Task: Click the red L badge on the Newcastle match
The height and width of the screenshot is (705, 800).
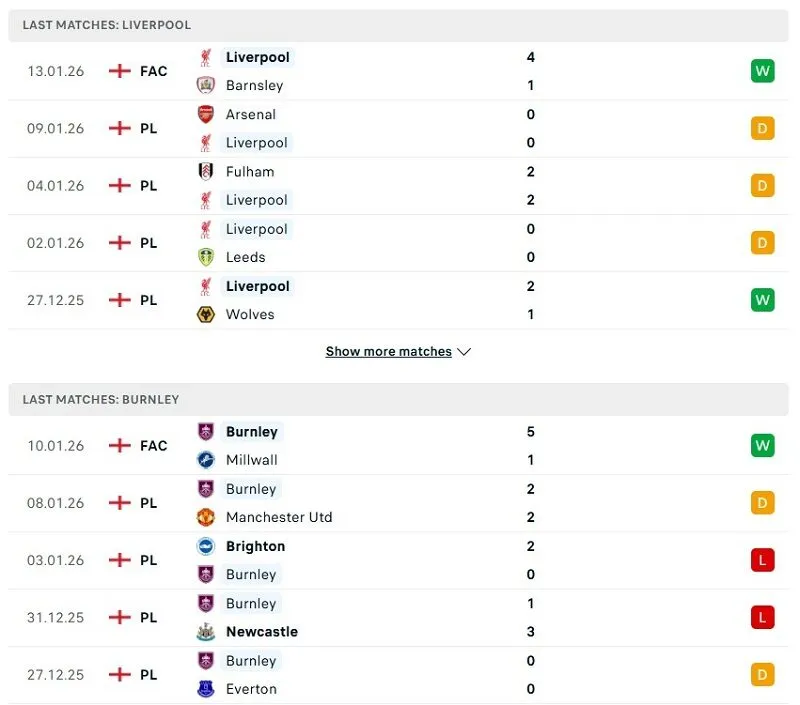Action: tap(761, 617)
